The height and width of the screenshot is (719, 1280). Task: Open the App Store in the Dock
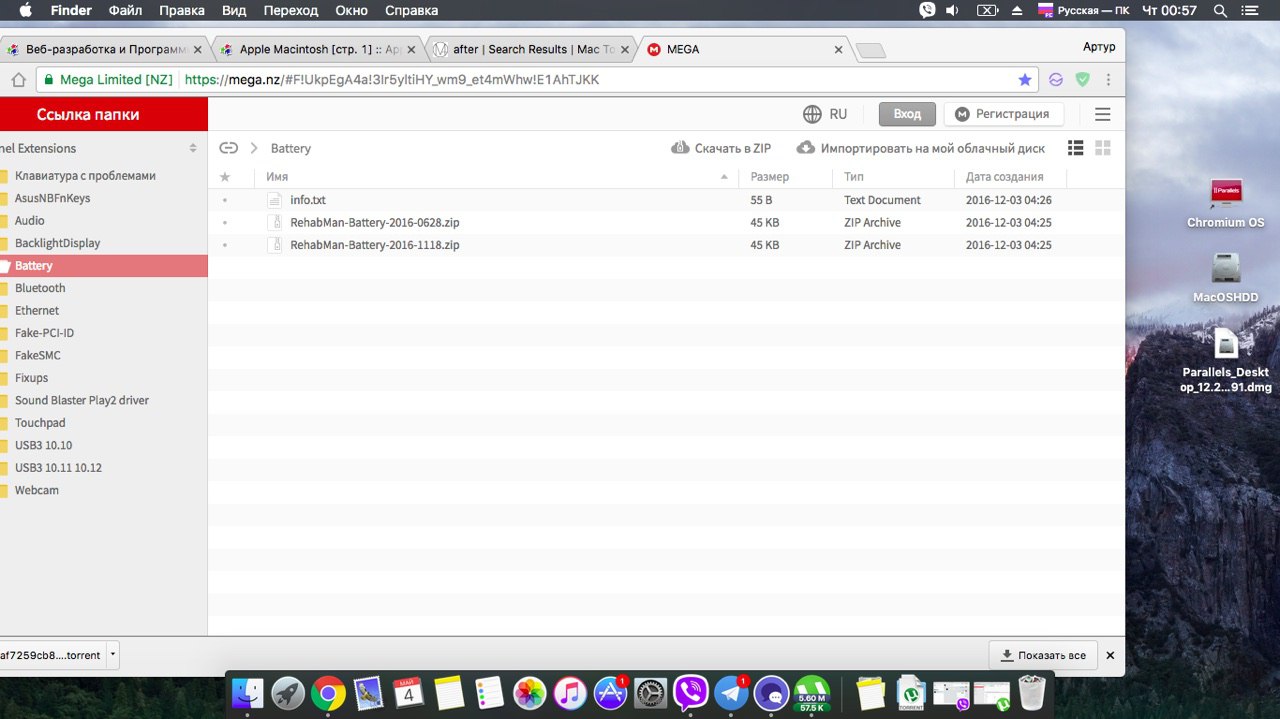610,693
